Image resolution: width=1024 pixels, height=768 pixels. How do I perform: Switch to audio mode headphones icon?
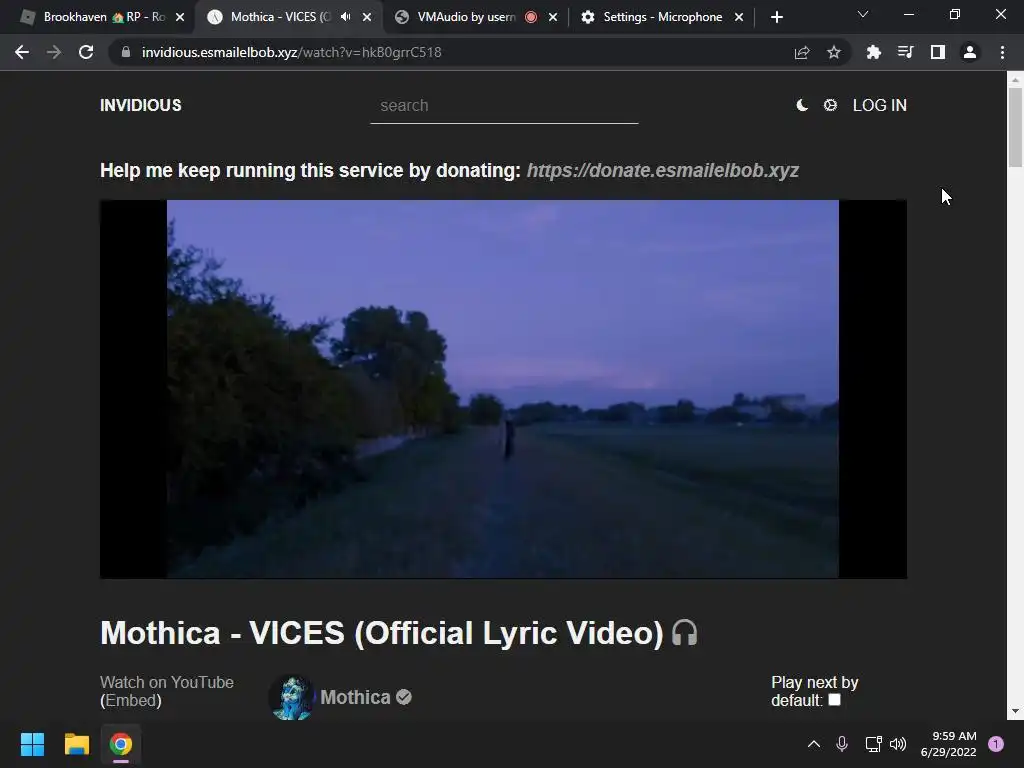[684, 632]
